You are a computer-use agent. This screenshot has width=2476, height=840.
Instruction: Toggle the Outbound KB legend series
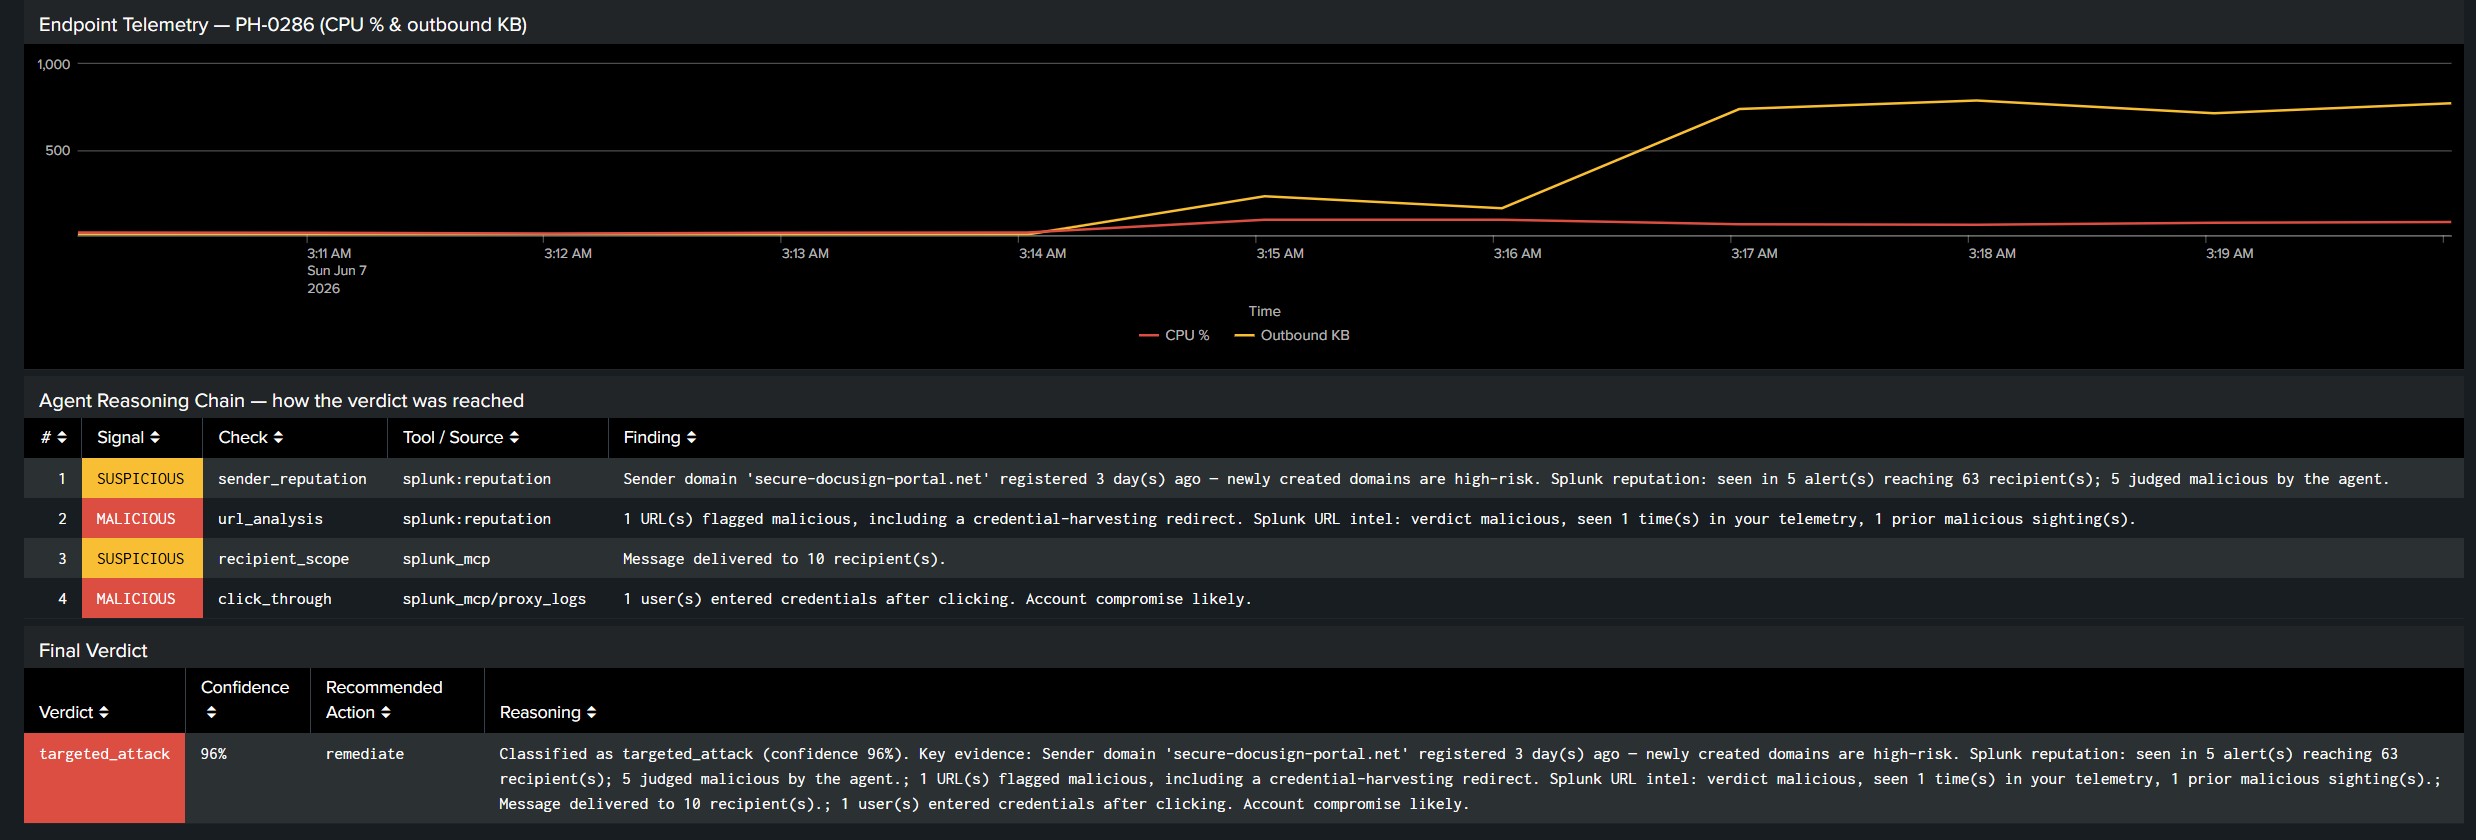pos(1293,335)
